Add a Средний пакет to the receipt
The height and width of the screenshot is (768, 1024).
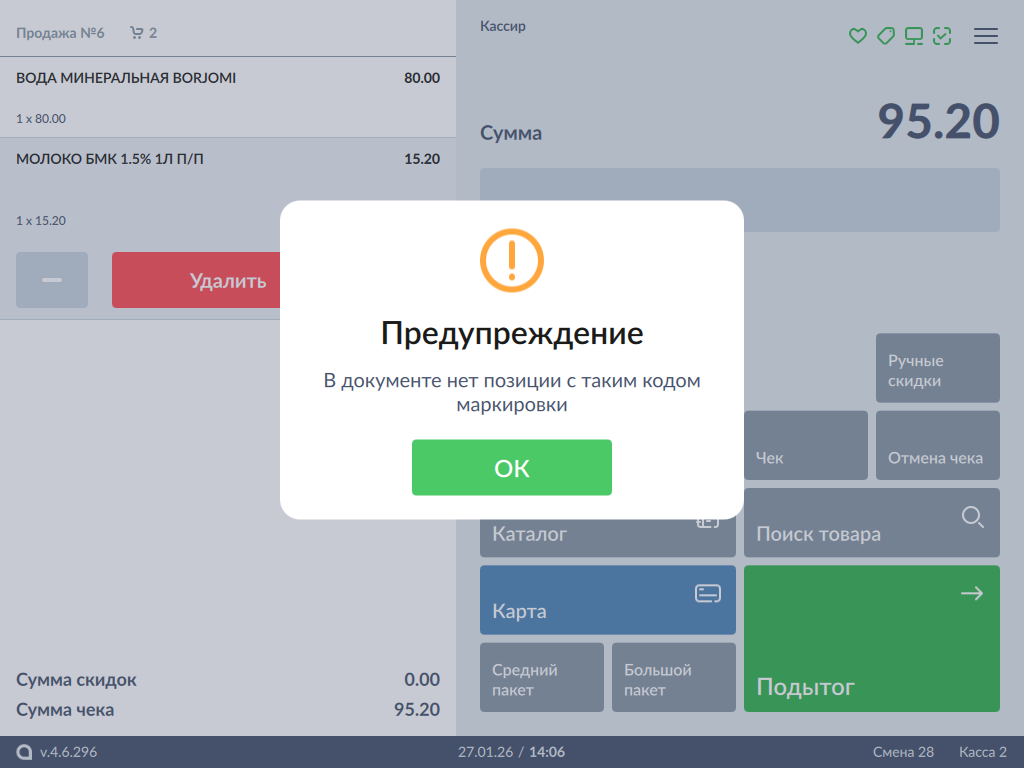[541, 677]
